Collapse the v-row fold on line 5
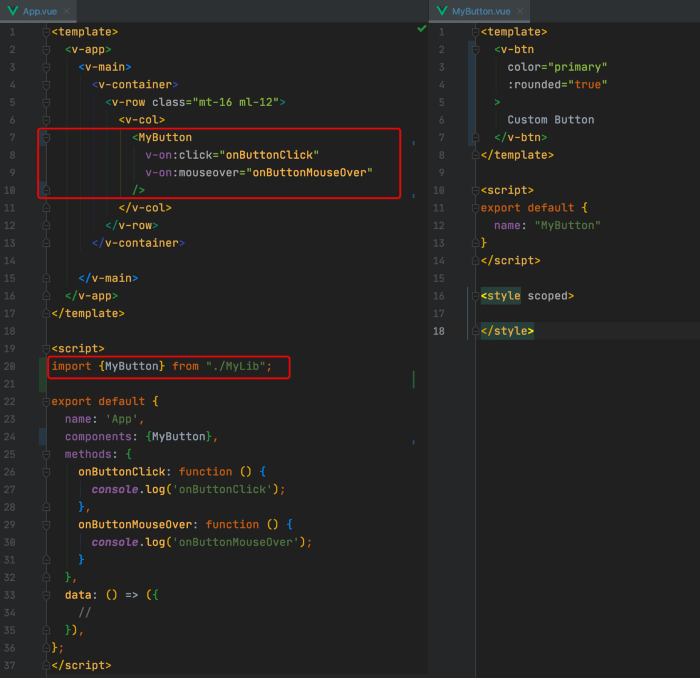Viewport: 700px width, 678px height. click(x=46, y=102)
